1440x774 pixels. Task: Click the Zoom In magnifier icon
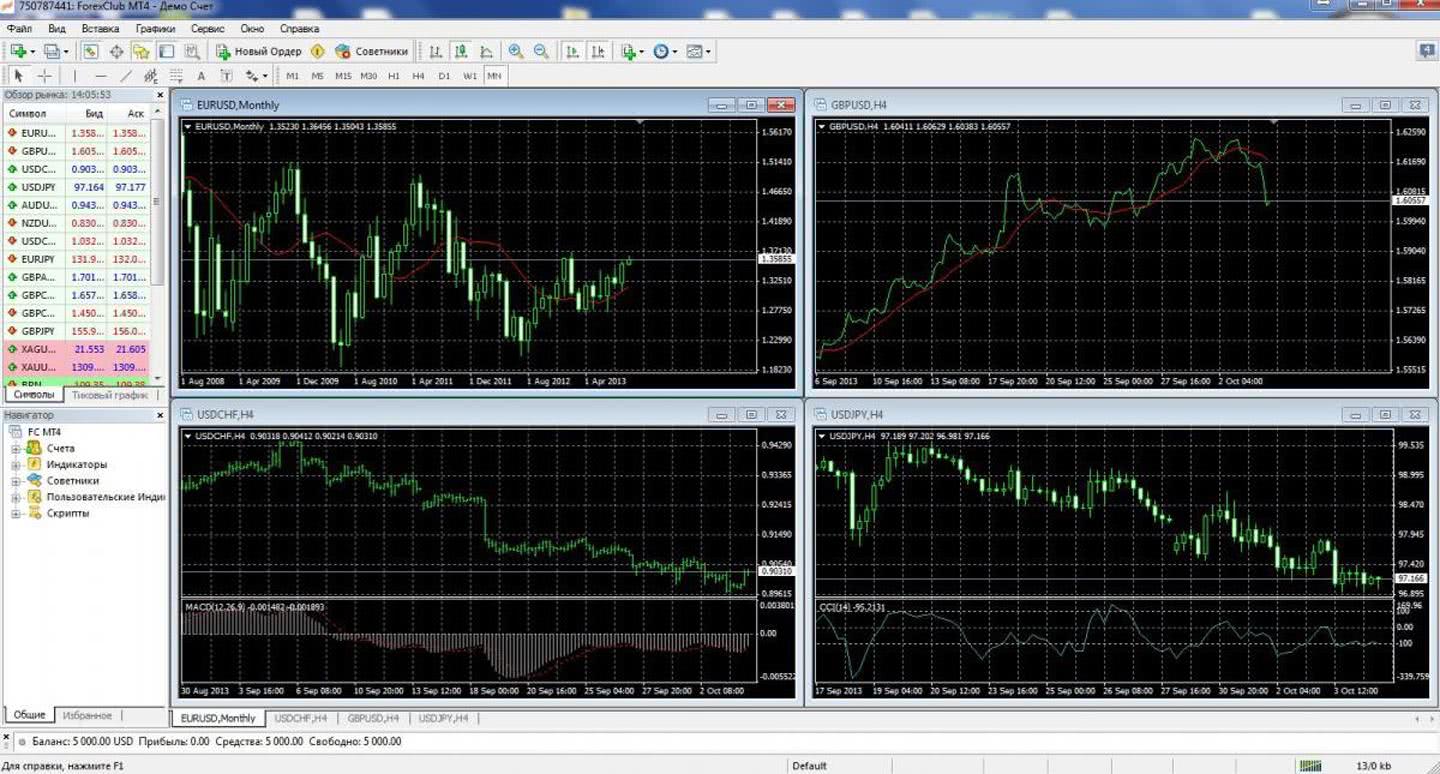pos(516,52)
